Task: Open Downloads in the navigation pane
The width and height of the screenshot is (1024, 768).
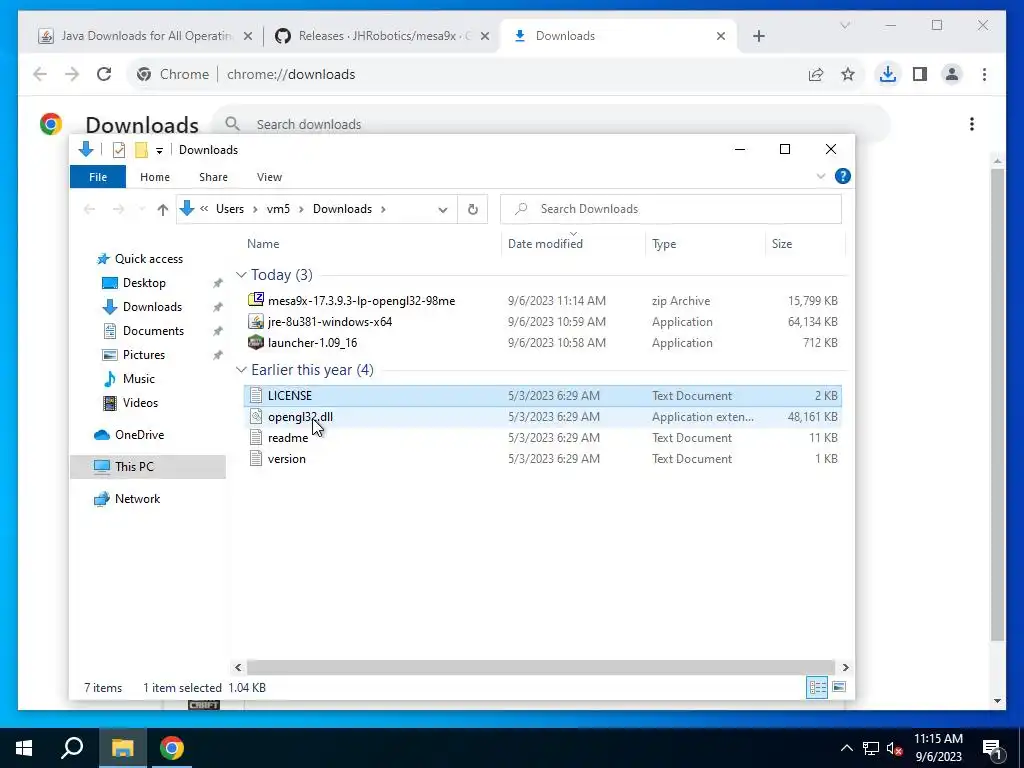Action: click(x=152, y=307)
